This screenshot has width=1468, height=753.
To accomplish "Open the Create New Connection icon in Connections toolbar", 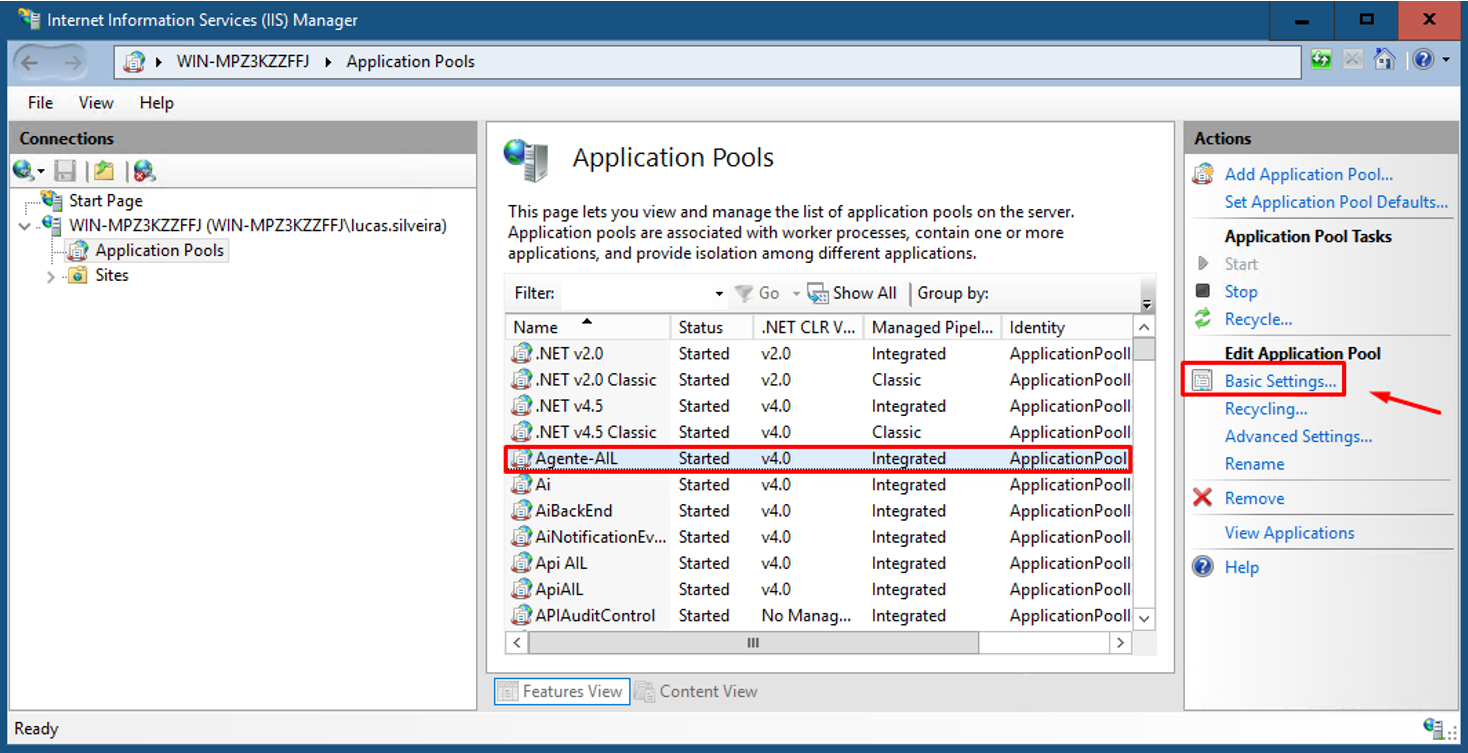I will click(x=24, y=171).
